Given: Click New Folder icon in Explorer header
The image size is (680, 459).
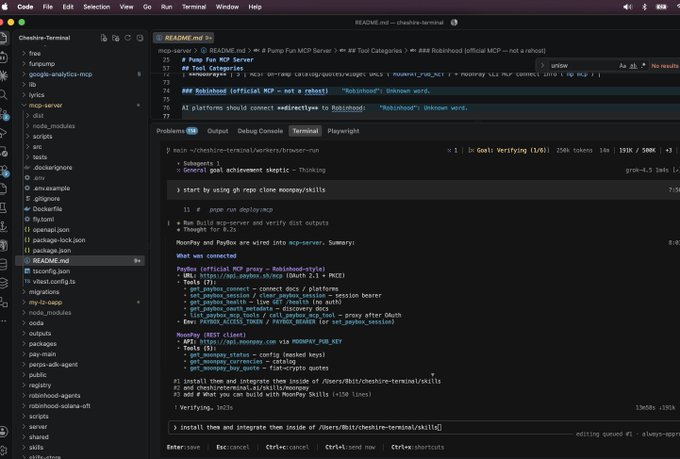Looking at the screenshot, I should click(x=115, y=38).
